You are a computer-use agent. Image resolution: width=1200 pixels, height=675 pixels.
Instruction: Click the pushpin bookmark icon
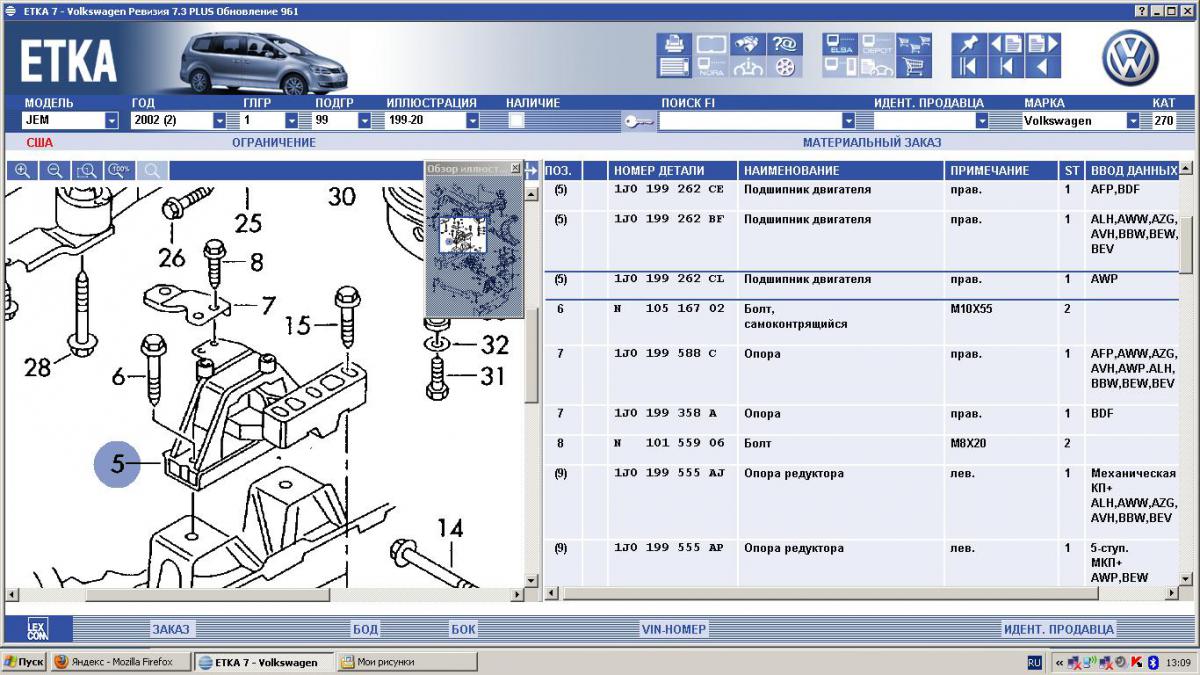(x=969, y=44)
